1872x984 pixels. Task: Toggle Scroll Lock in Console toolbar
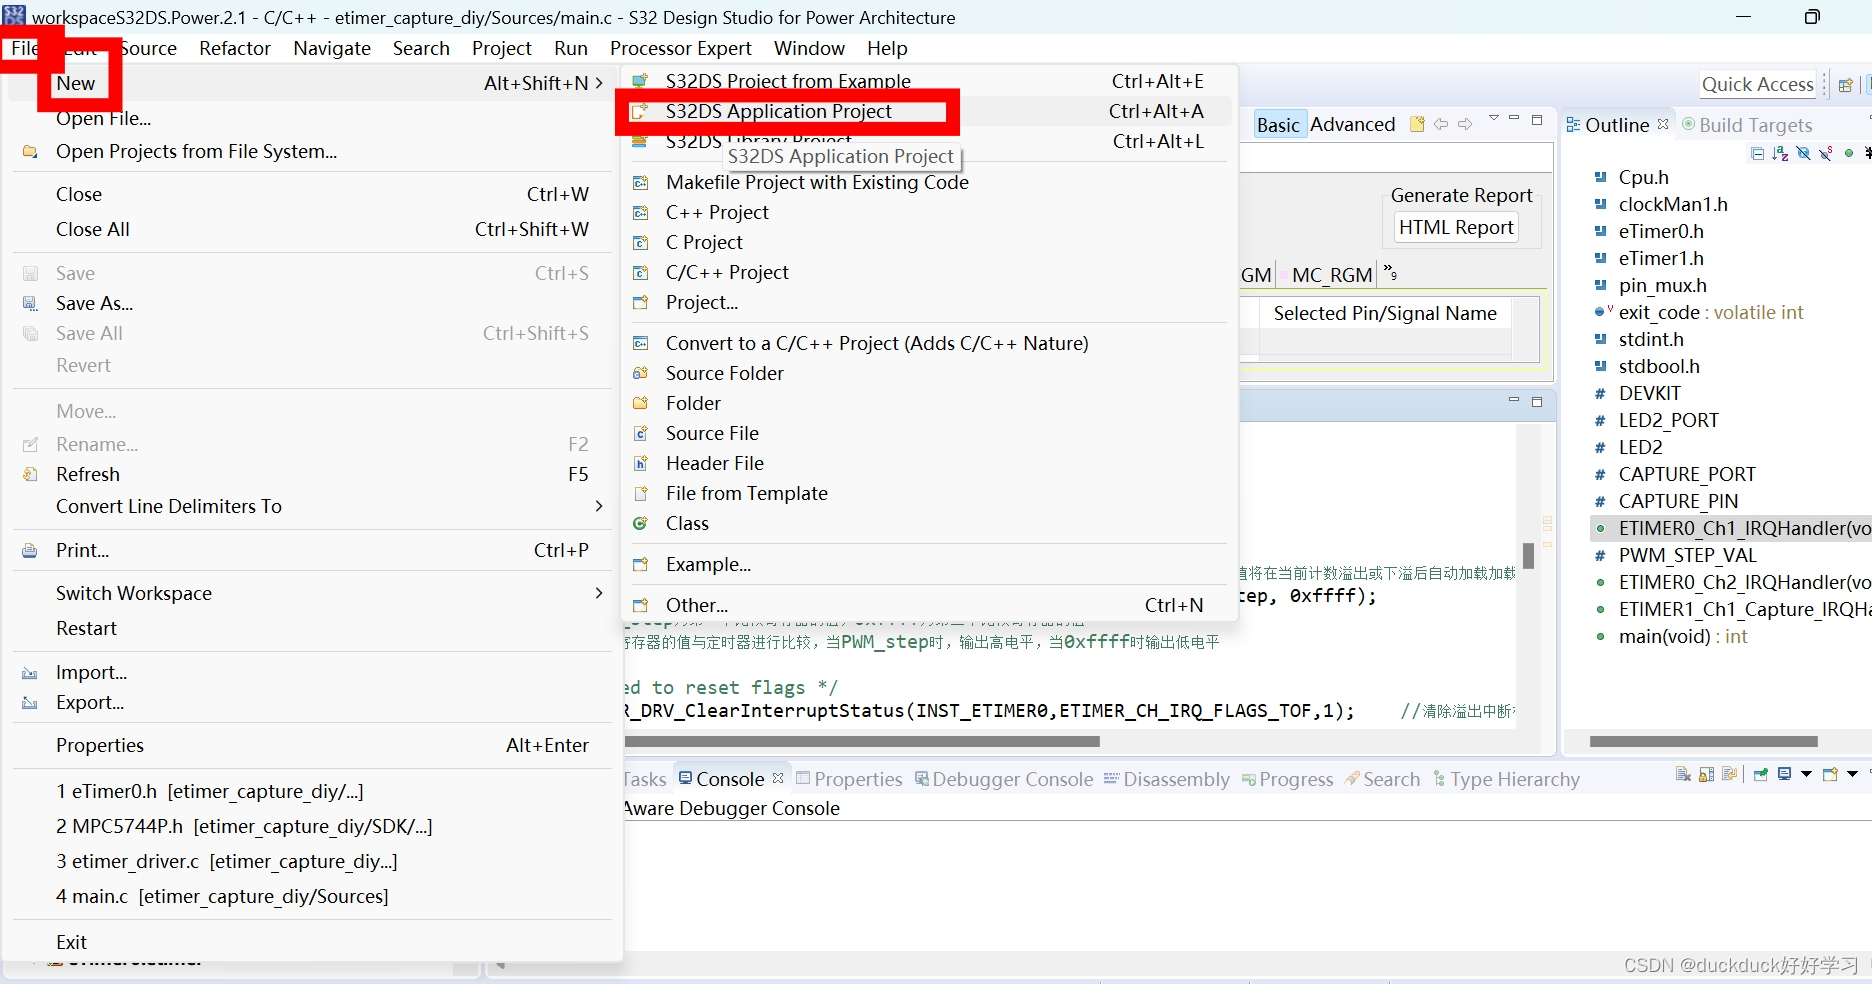point(1707,774)
